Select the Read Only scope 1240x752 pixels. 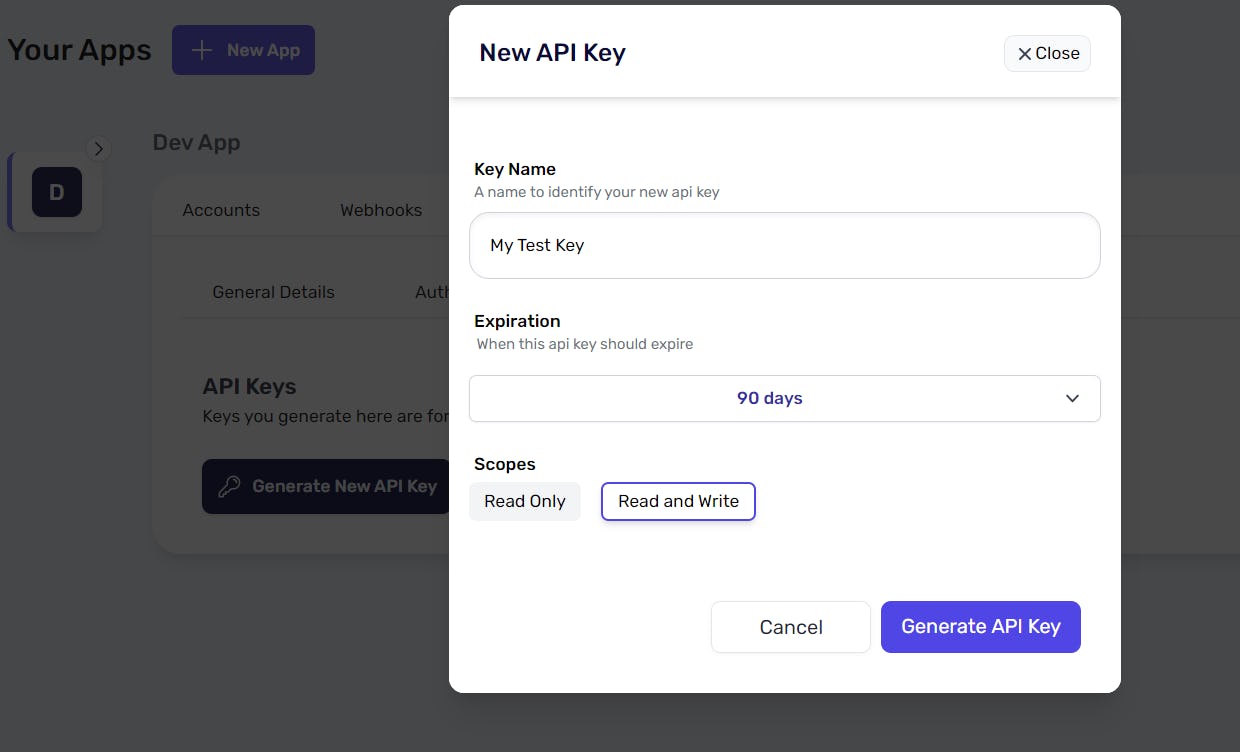pyautogui.click(x=524, y=501)
